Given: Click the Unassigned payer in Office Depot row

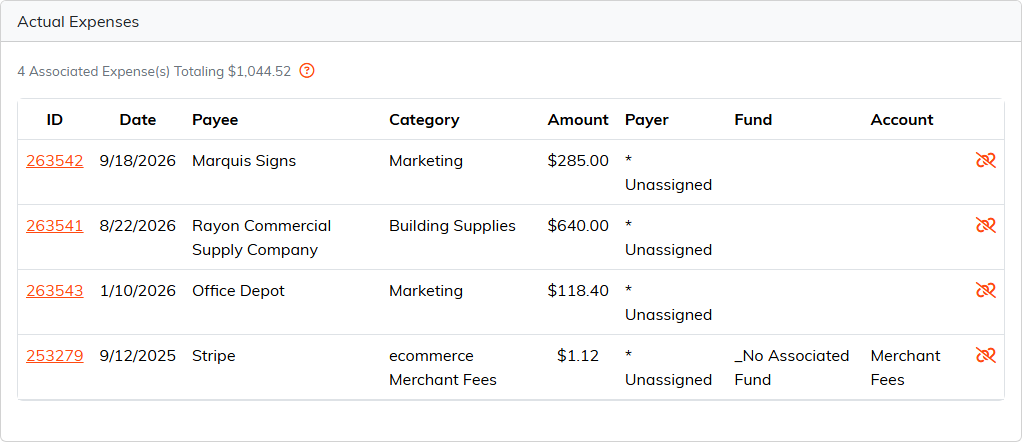Looking at the screenshot, I should point(668,302).
